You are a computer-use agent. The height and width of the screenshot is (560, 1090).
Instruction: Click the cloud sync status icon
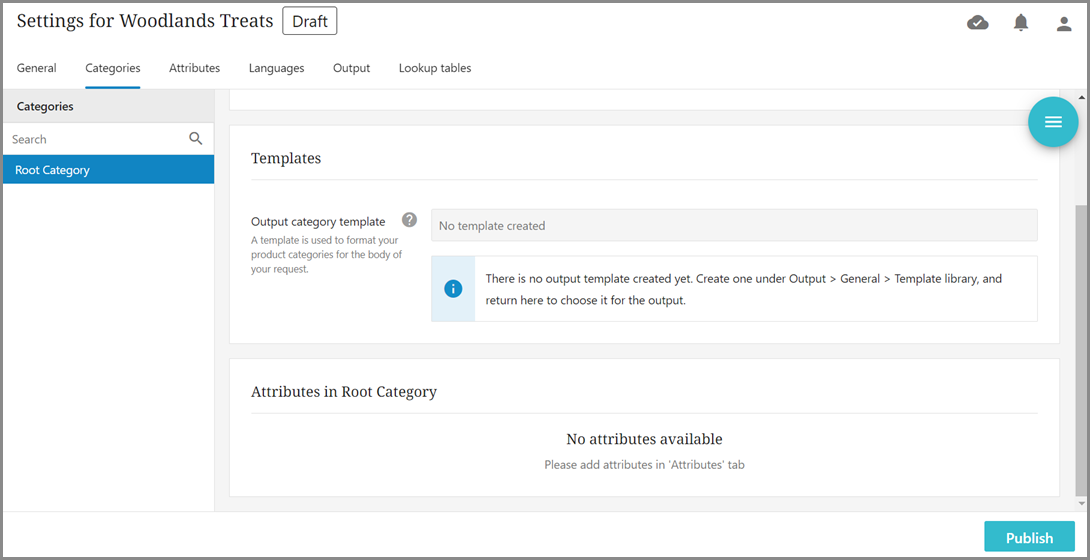pos(977,23)
